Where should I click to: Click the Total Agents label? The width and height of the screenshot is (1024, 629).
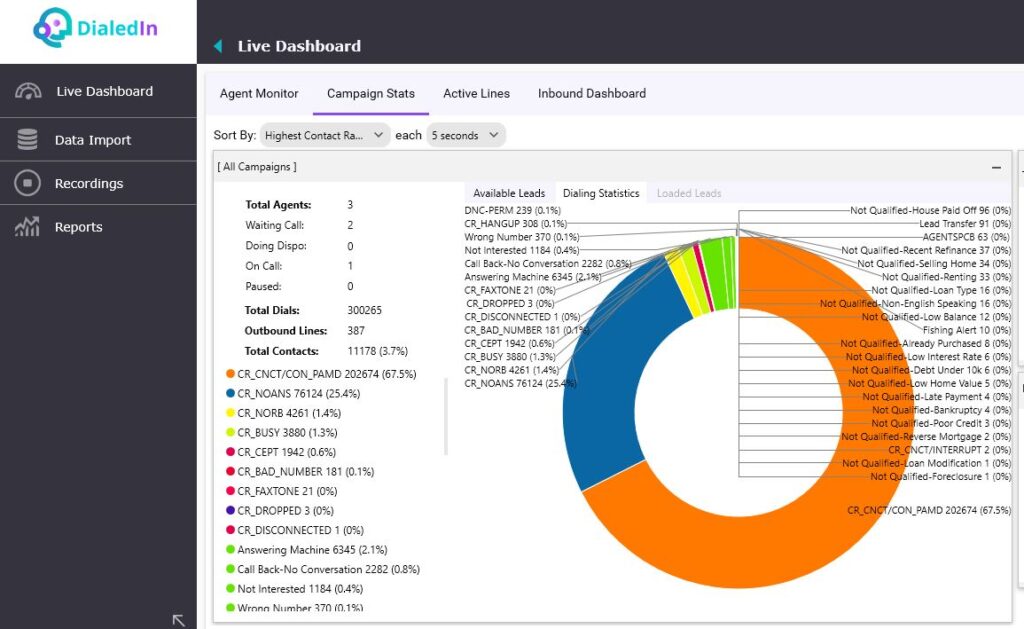pyautogui.click(x=278, y=204)
